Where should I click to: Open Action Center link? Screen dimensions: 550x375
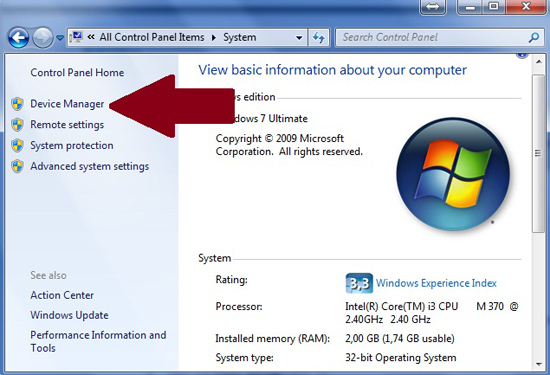62,295
